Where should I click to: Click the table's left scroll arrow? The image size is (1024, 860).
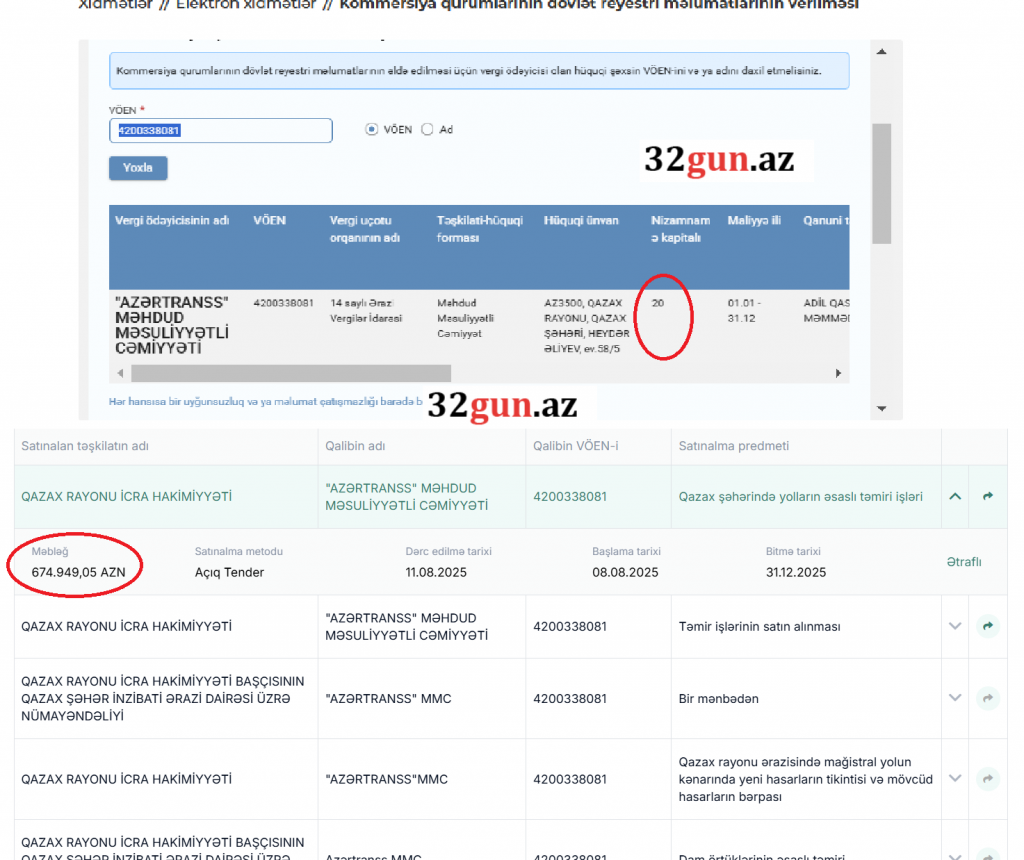pos(120,374)
